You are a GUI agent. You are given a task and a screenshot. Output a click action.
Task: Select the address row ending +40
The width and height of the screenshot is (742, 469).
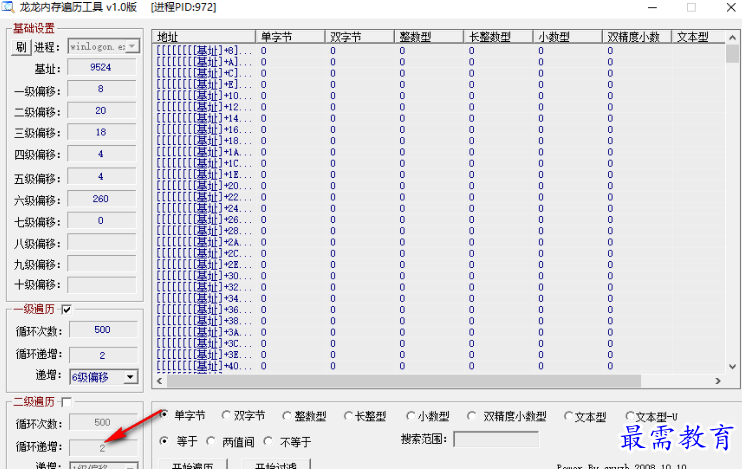point(204,366)
